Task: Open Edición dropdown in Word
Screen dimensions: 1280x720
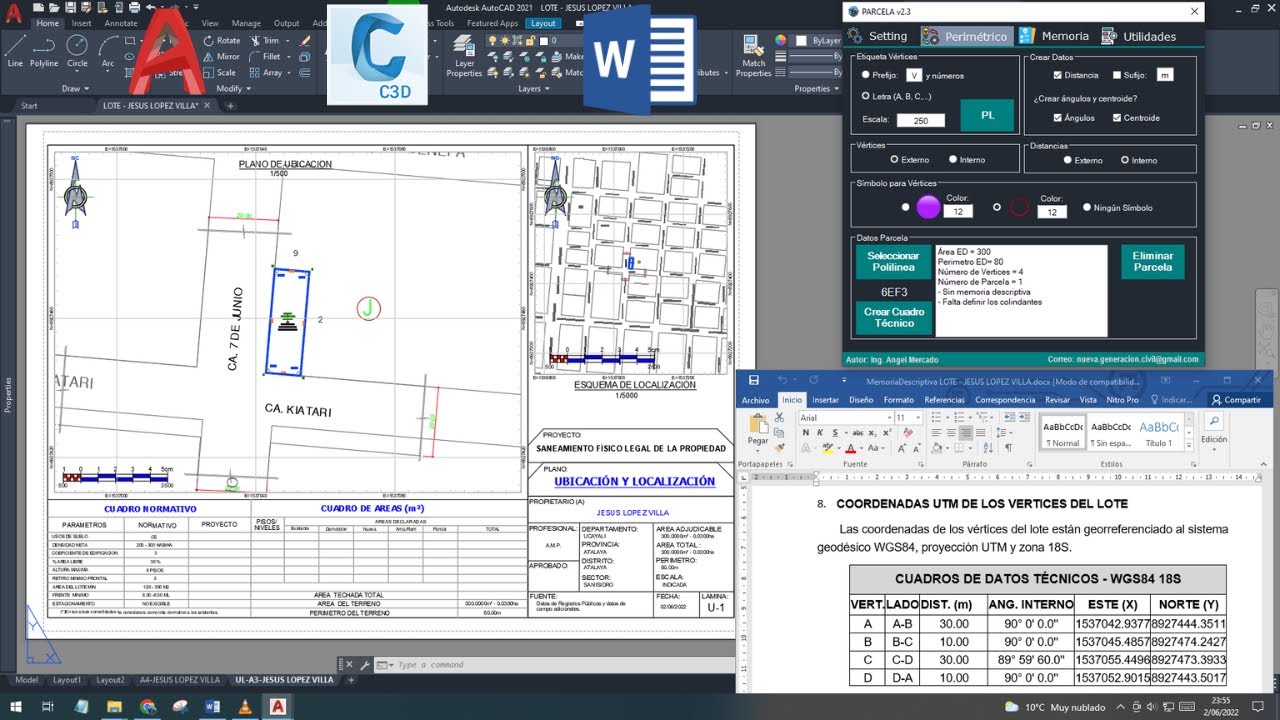Action: pos(1214,432)
